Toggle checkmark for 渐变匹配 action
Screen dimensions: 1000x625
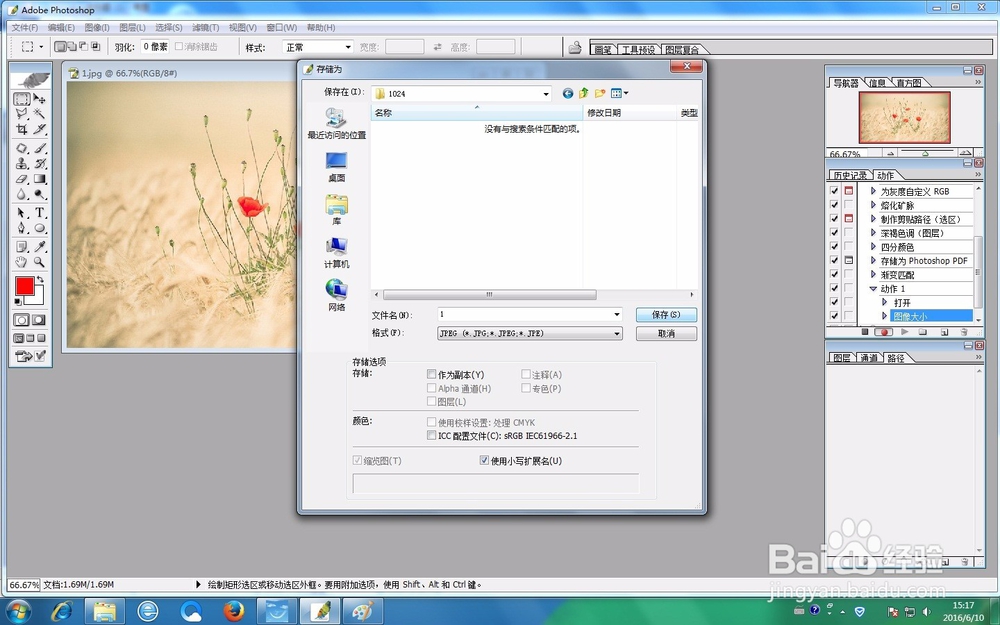coord(834,274)
